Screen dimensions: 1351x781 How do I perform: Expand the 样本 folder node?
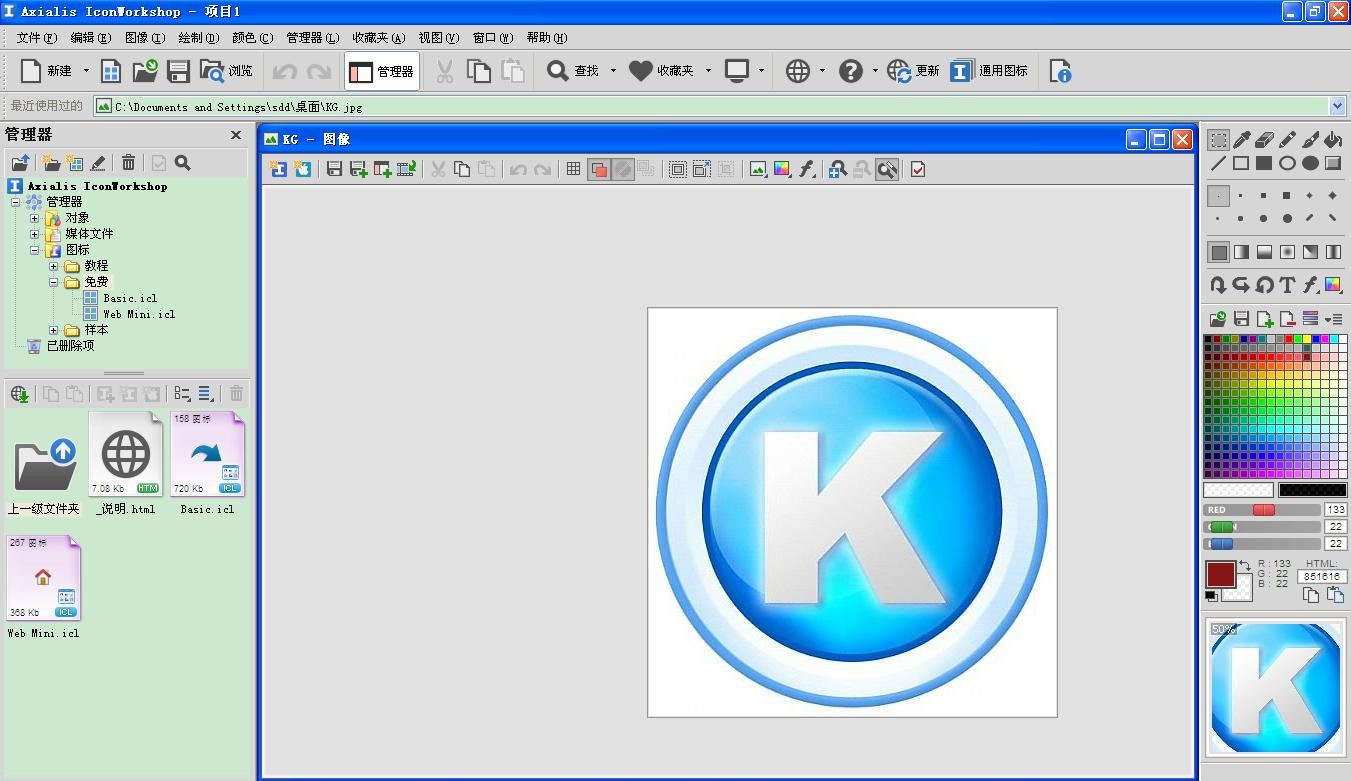point(54,330)
